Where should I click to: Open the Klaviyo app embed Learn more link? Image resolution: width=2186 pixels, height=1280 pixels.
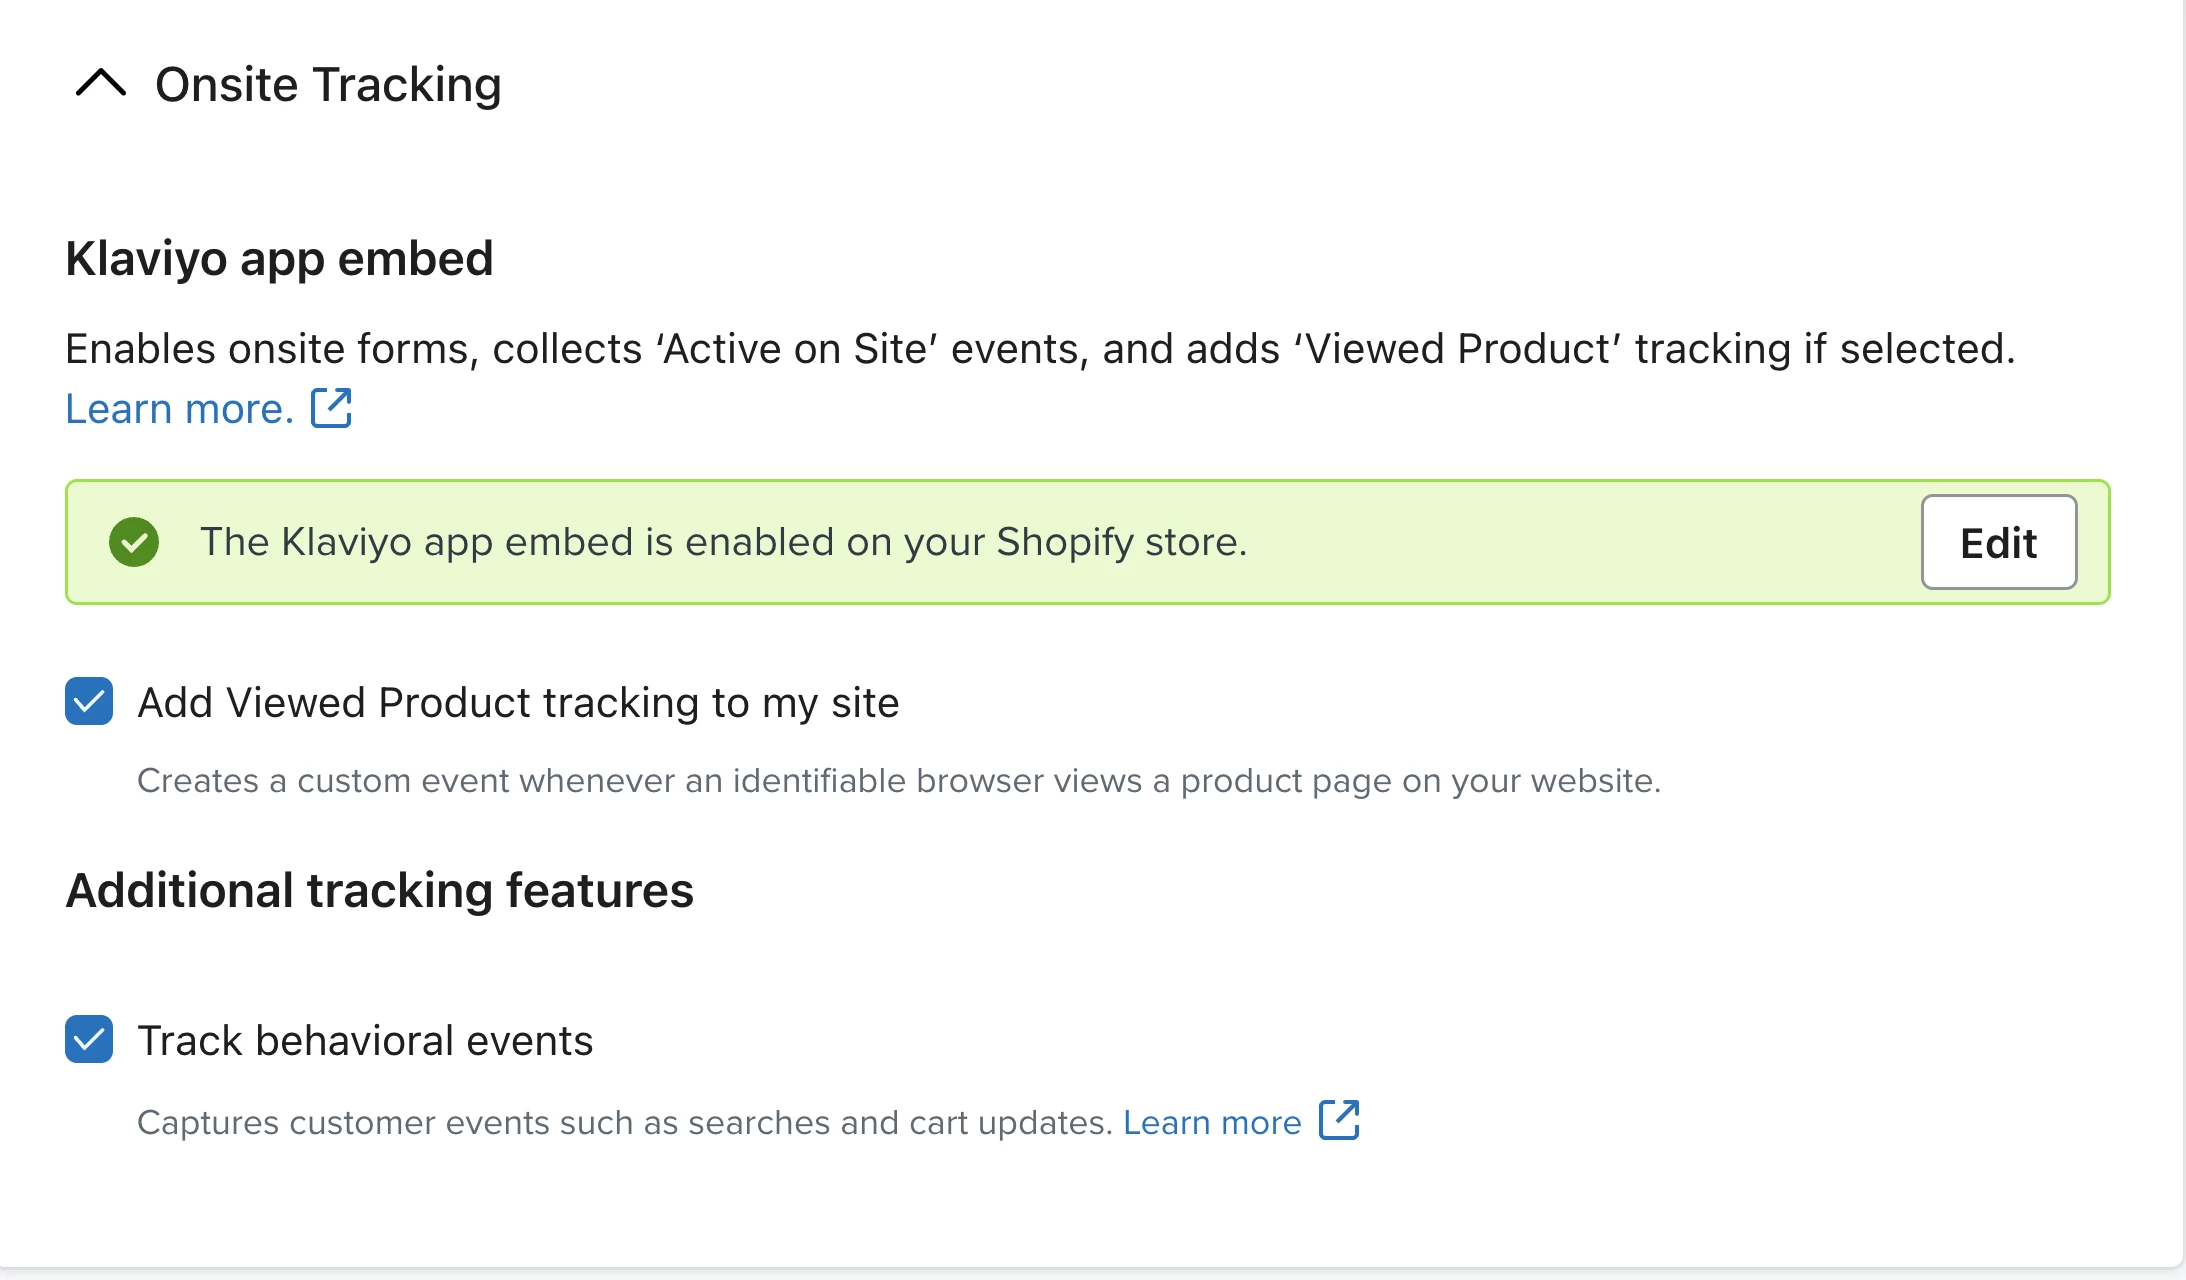coord(179,408)
